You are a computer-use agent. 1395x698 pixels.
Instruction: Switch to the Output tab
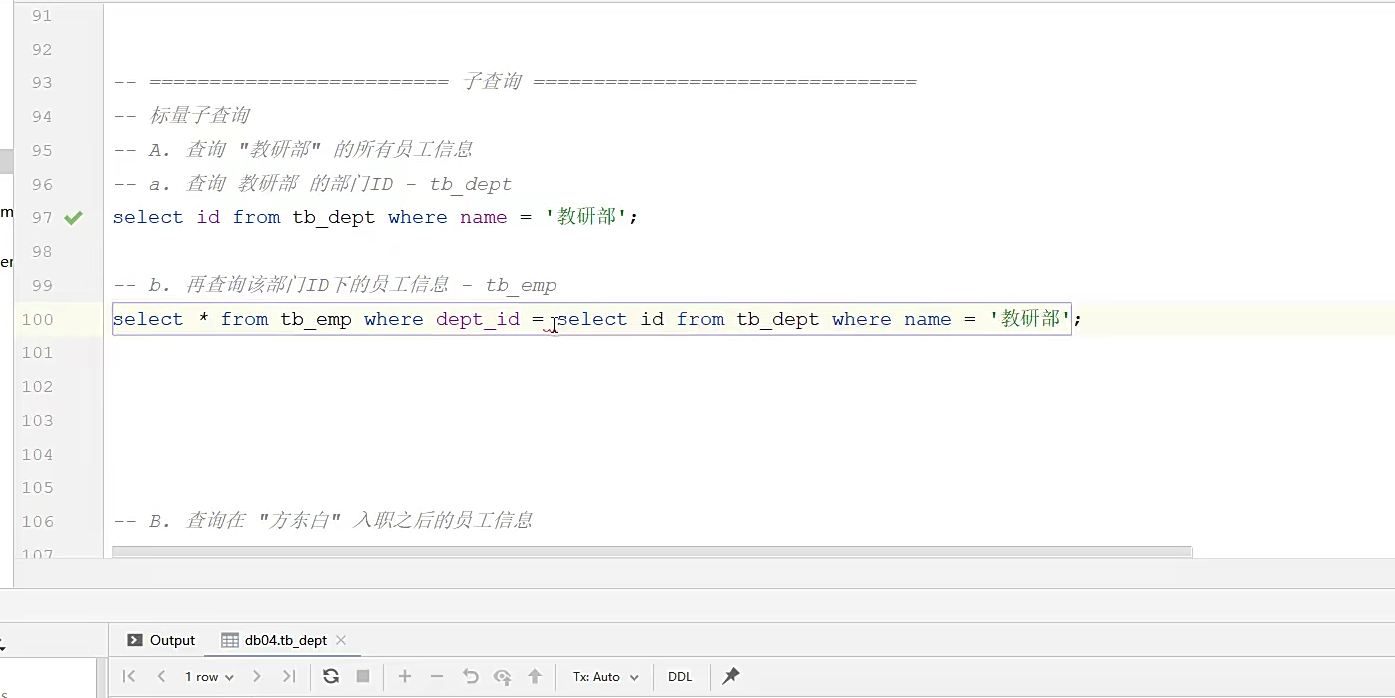tap(169, 640)
